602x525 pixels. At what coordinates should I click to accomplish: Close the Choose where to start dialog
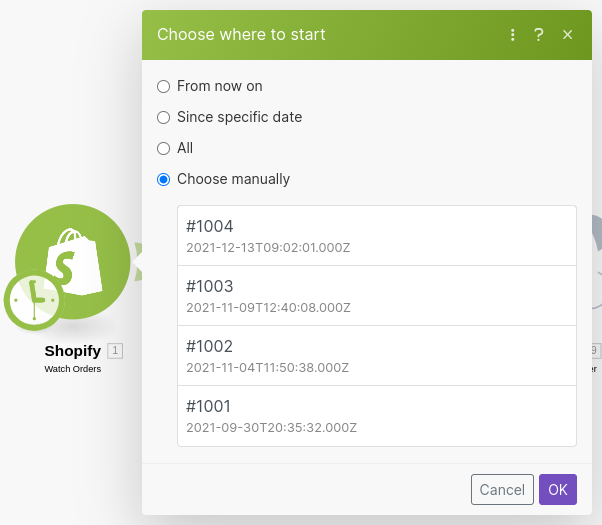point(567,35)
